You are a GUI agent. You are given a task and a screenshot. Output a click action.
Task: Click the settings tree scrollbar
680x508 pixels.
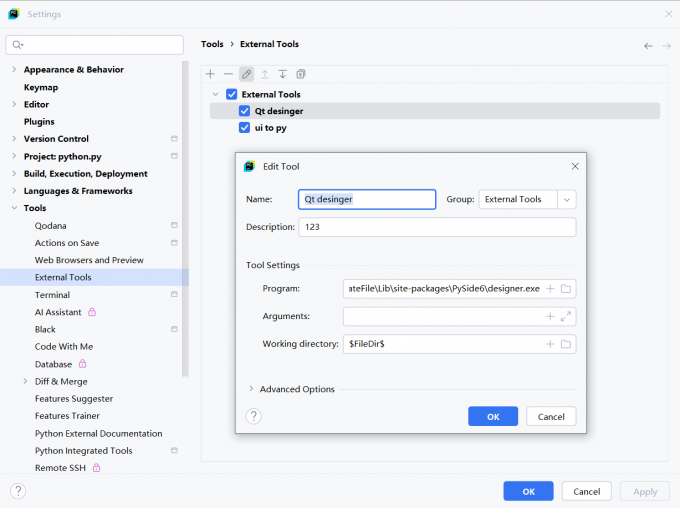click(x=186, y=219)
